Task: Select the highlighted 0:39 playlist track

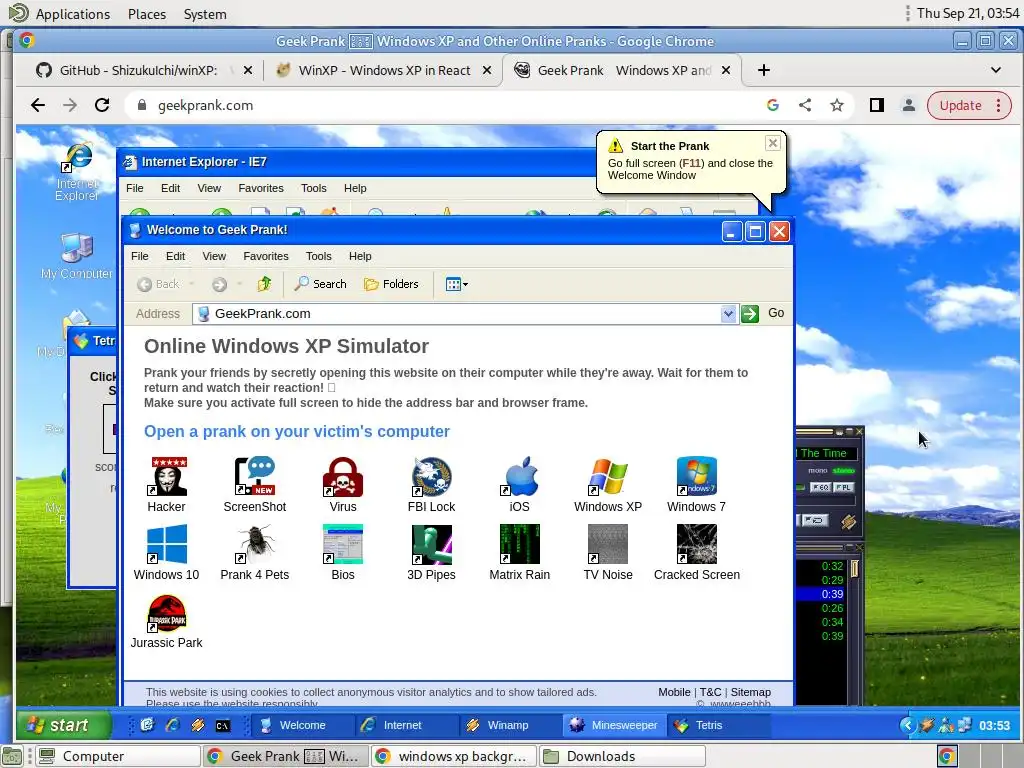Action: [821, 594]
